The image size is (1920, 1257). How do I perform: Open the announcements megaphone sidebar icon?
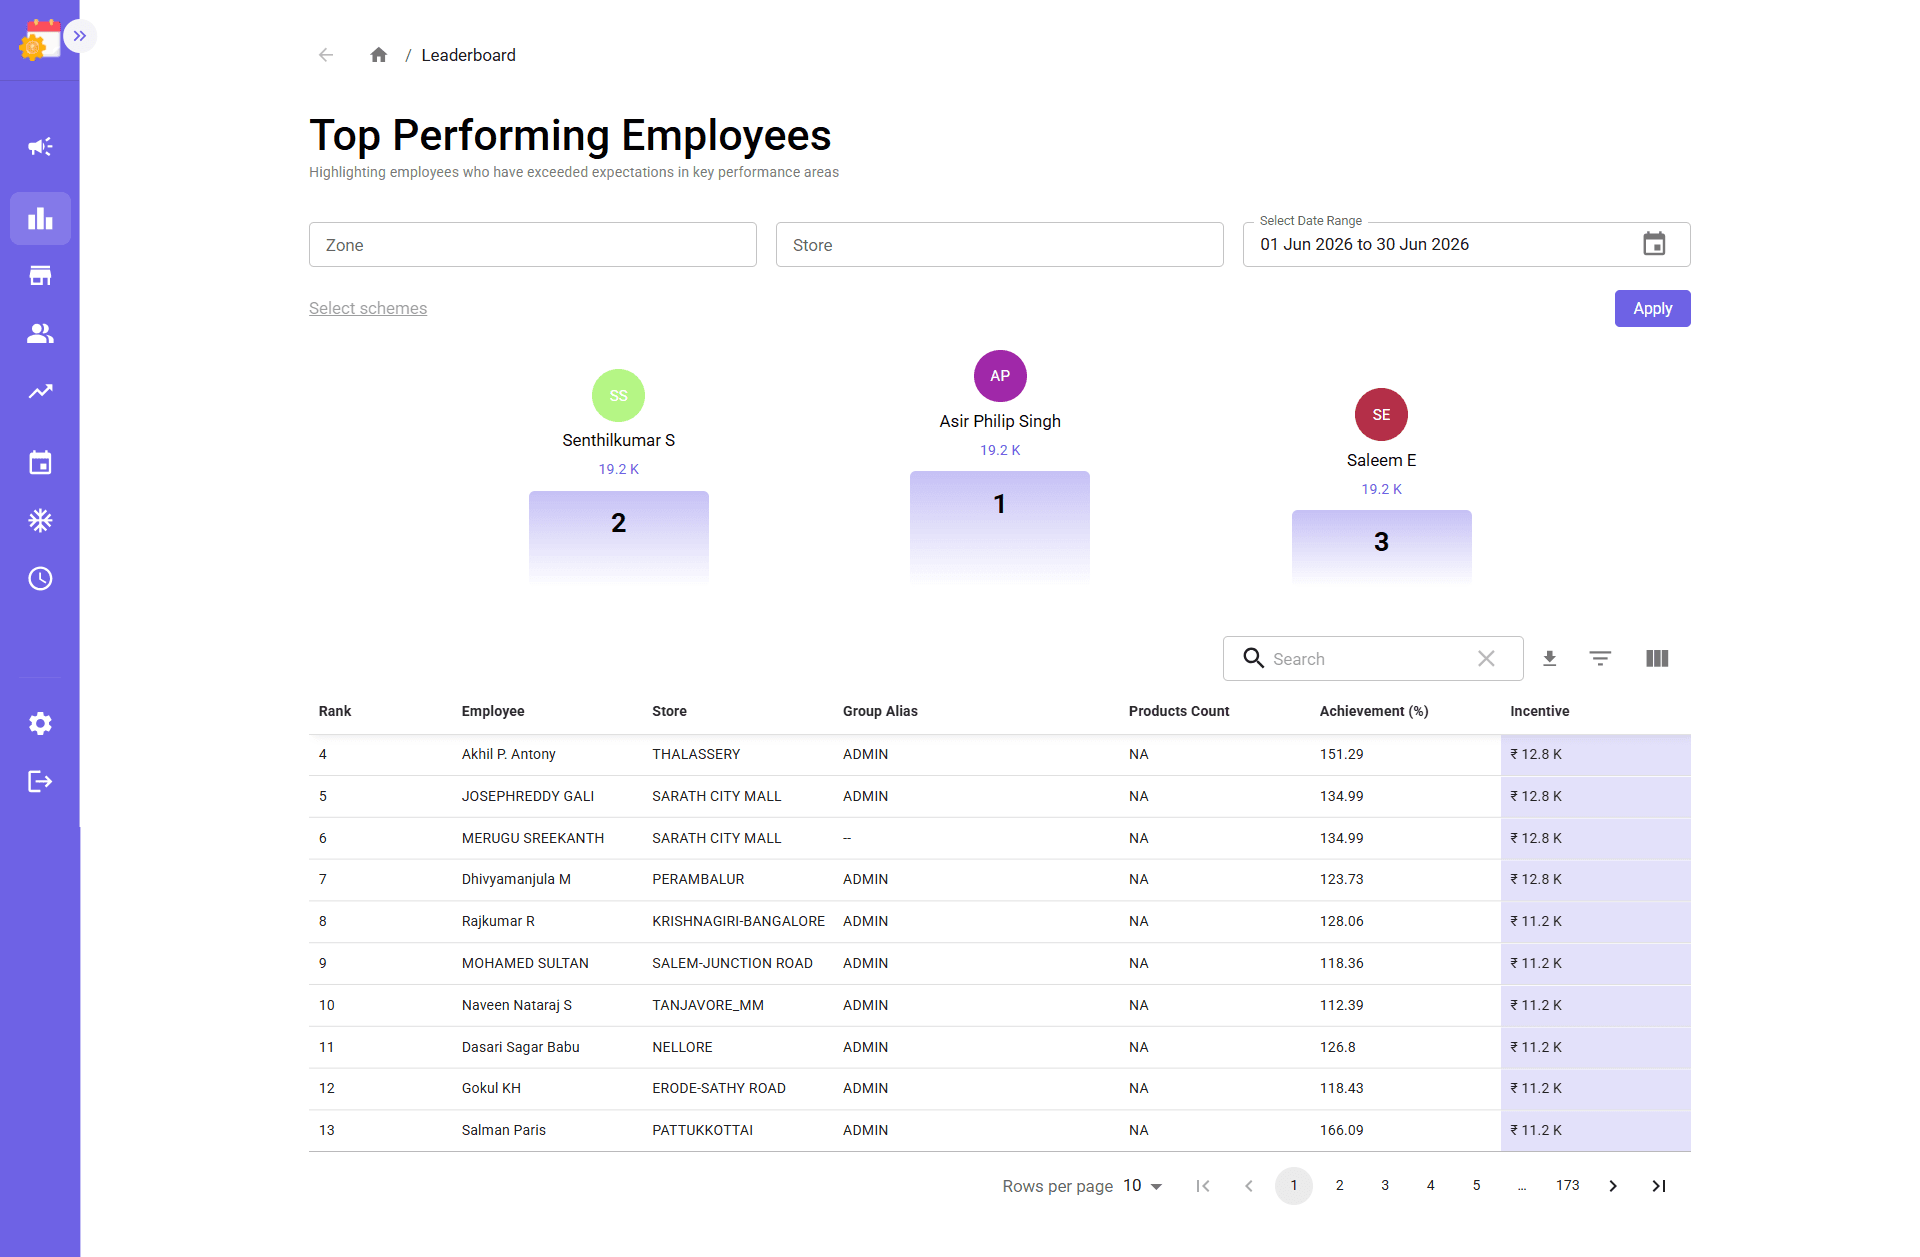click(40, 147)
